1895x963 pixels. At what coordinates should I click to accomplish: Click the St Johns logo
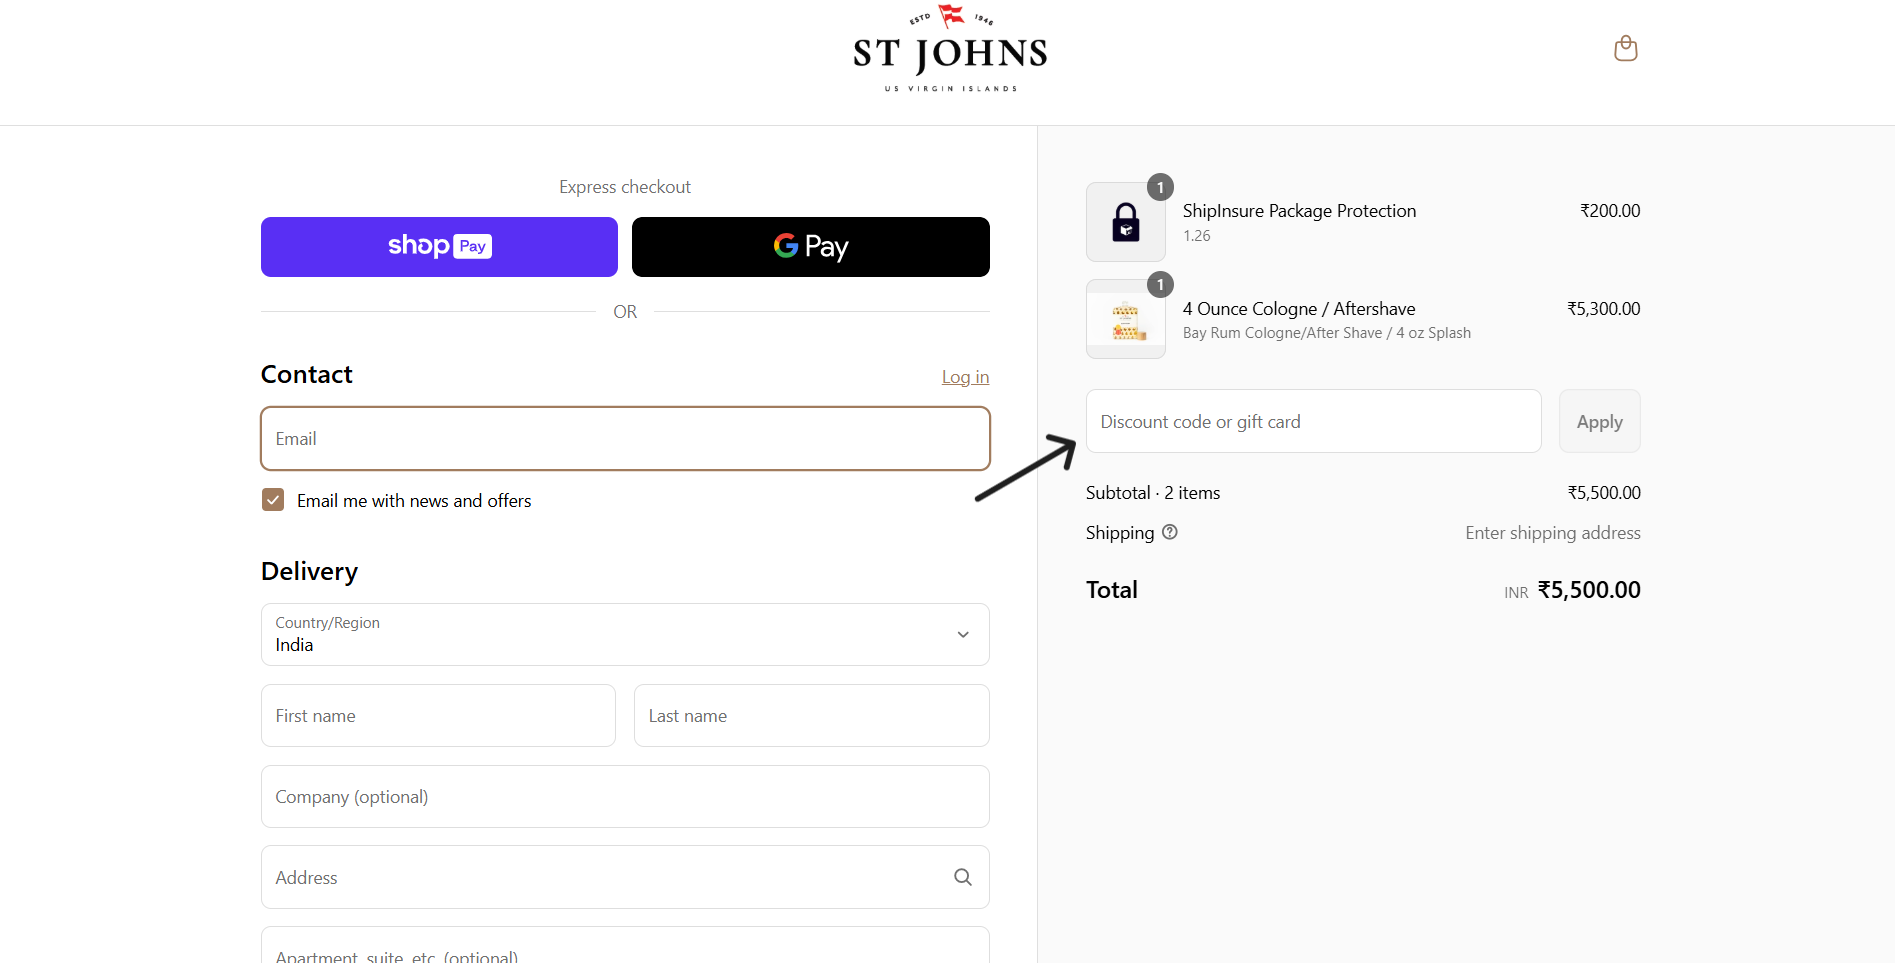[x=949, y=50]
